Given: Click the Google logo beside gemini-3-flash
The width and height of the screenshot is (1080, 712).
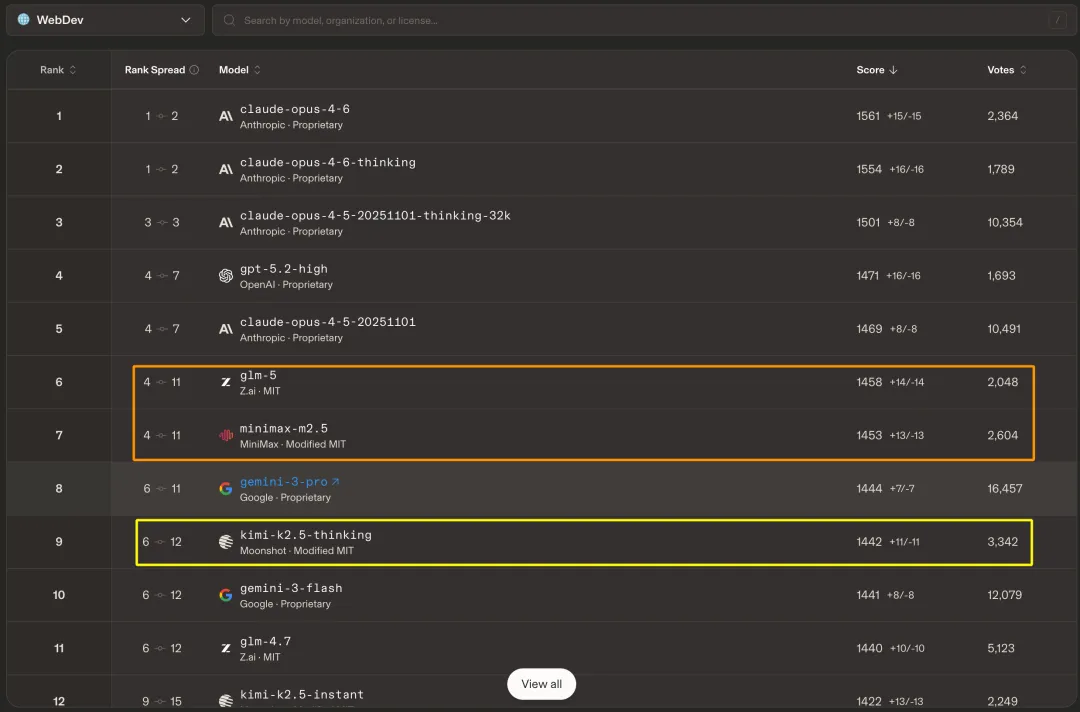Looking at the screenshot, I should (226, 595).
